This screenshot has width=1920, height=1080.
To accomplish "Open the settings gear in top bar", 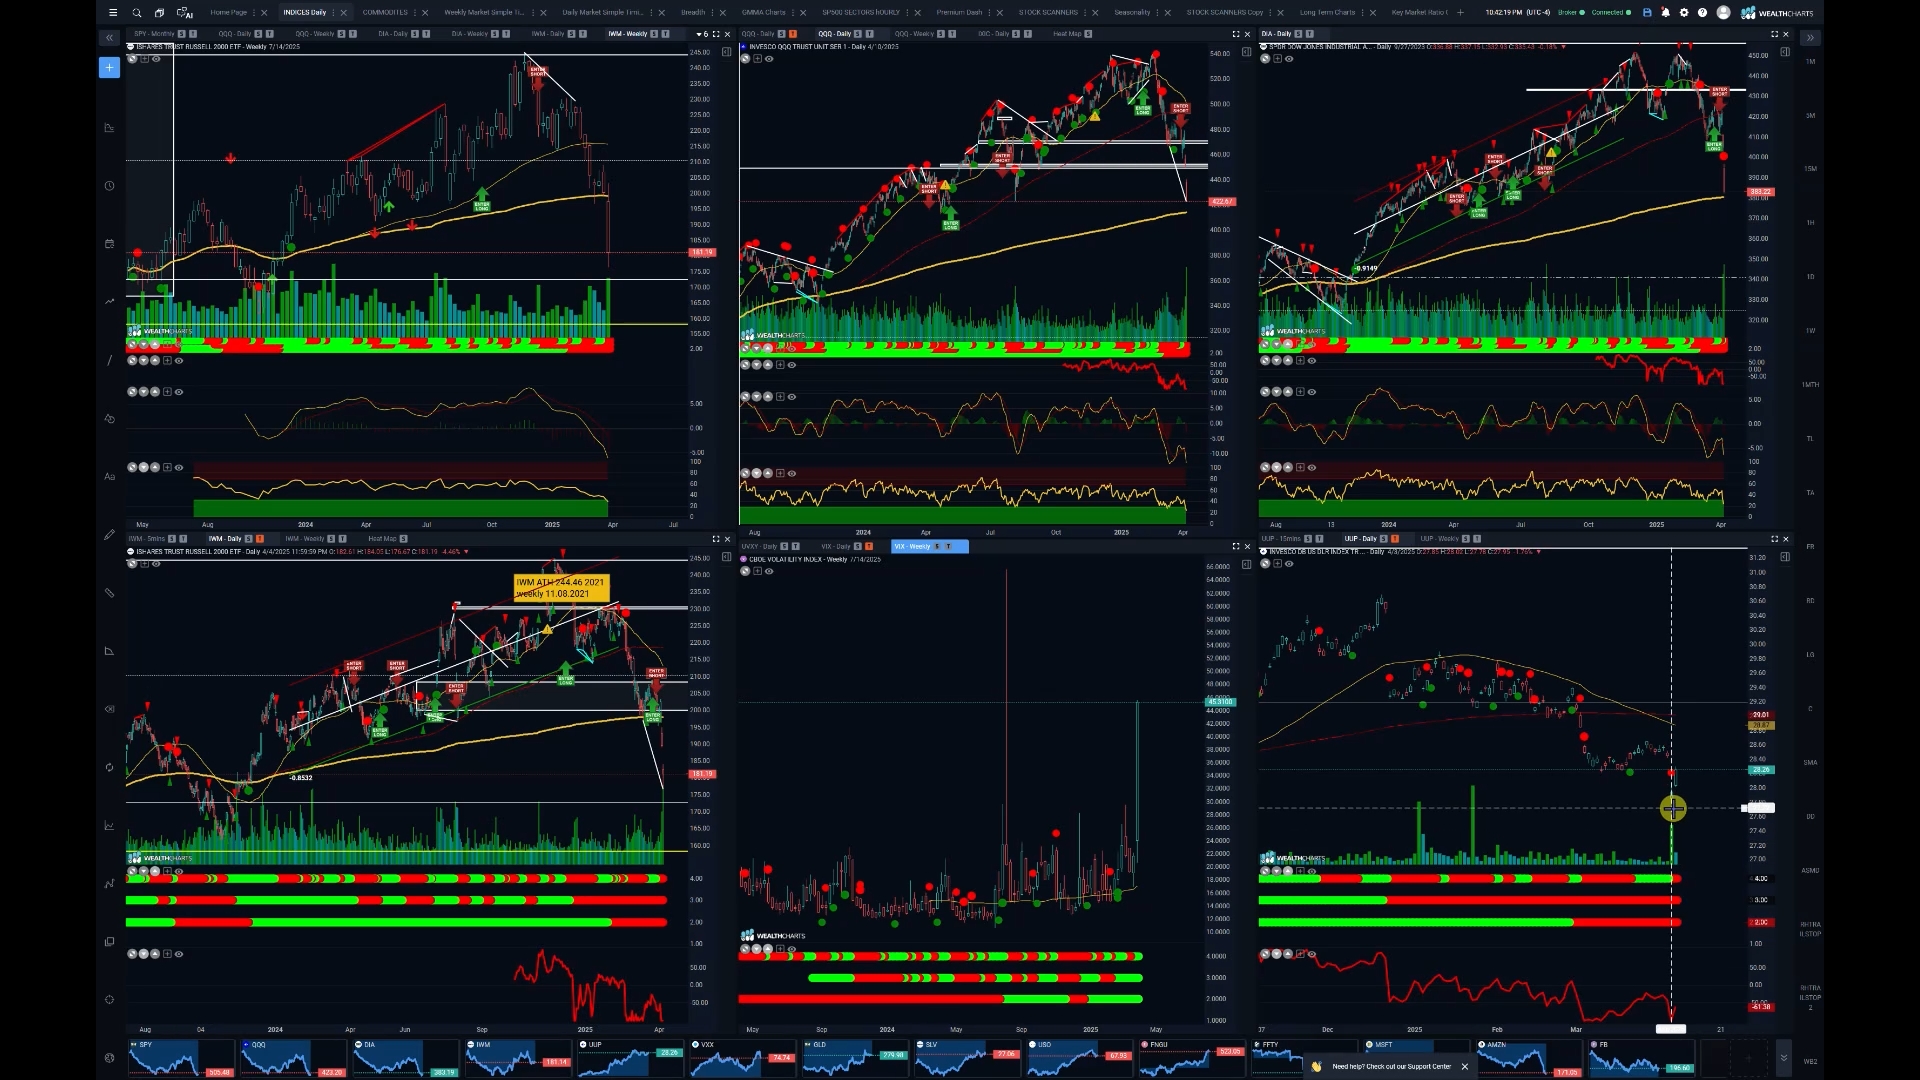I will [1684, 13].
